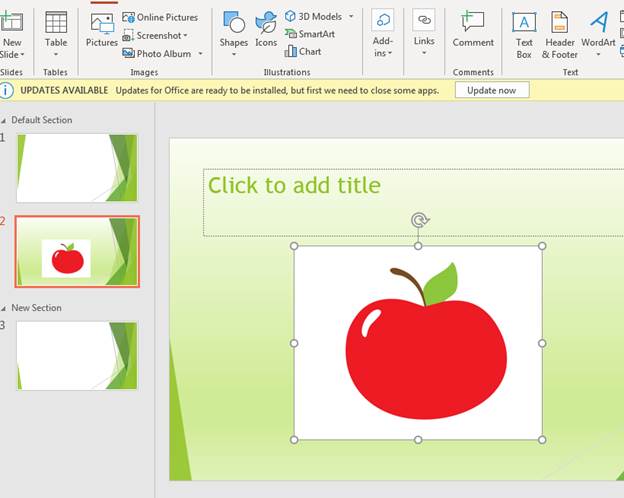
Task: Expand the Screenshot dropdown arrow
Action: (x=185, y=35)
